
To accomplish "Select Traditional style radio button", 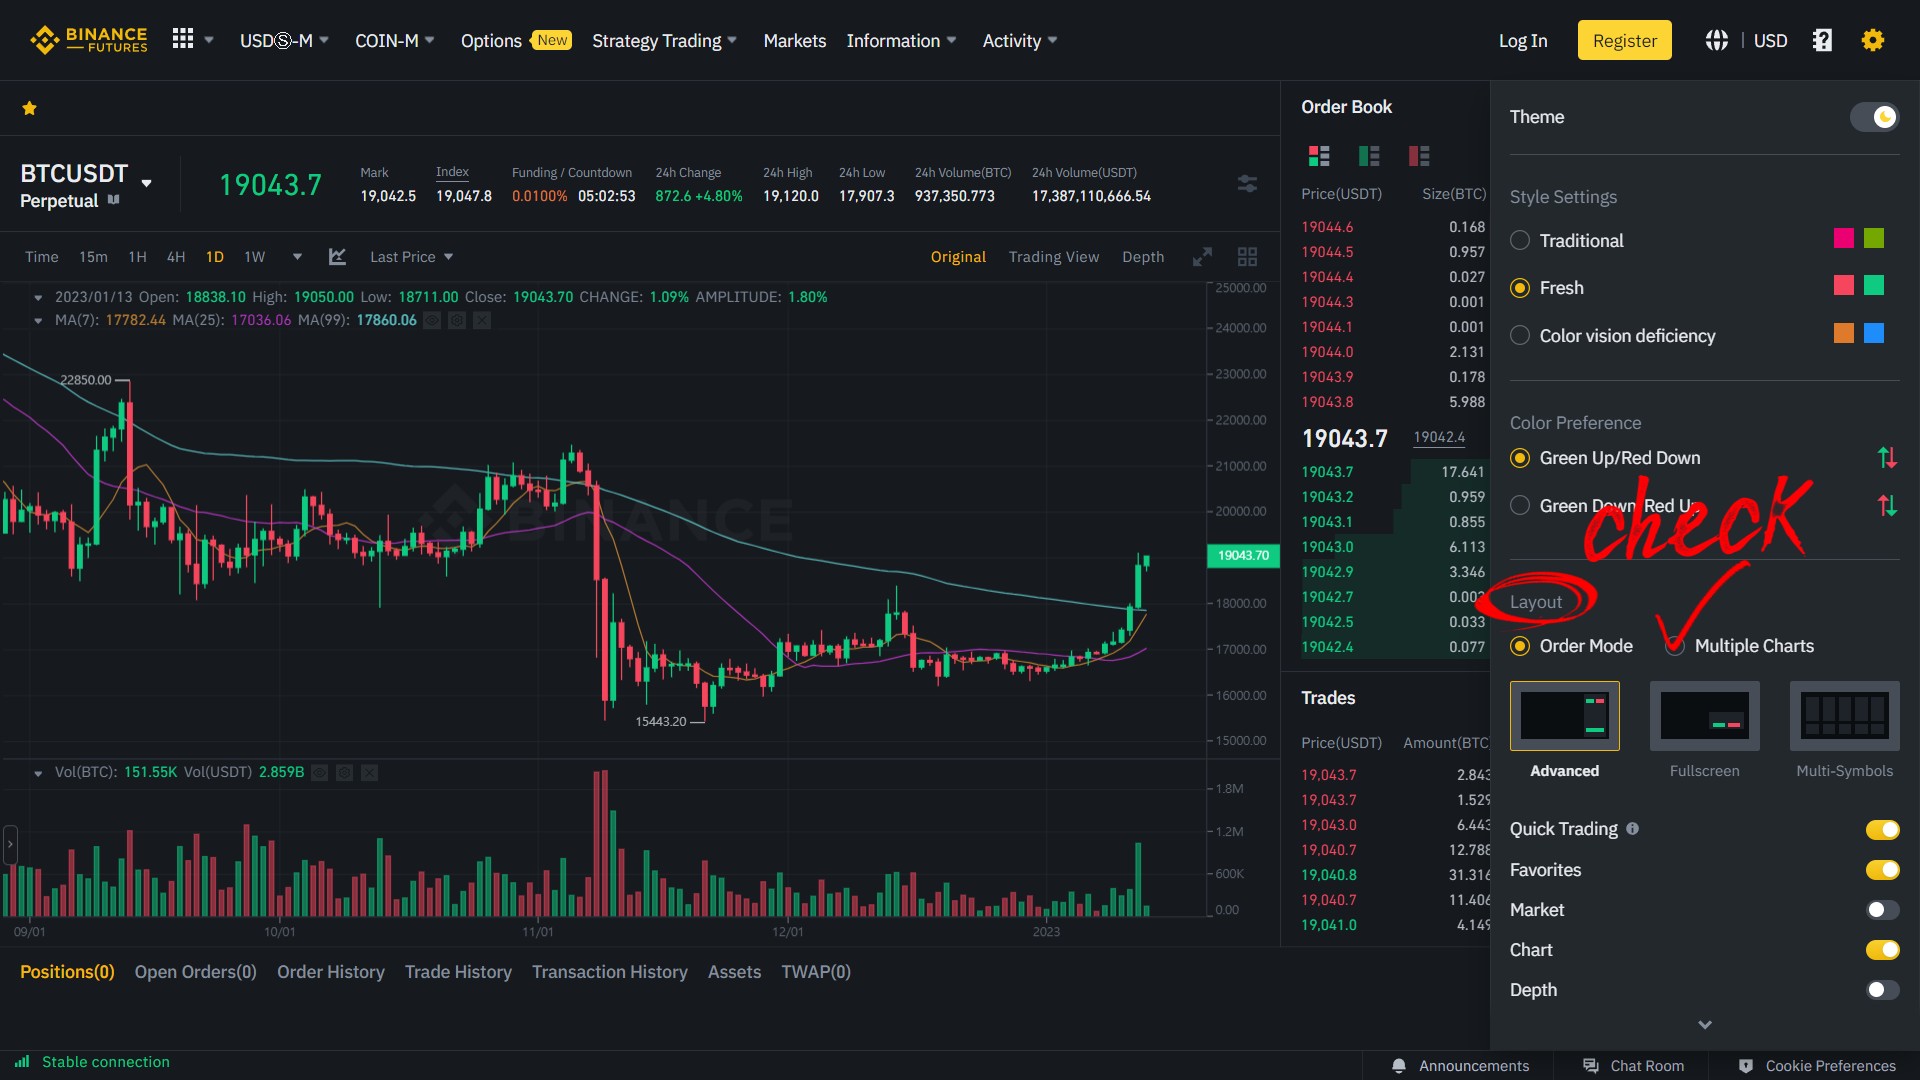I will pyautogui.click(x=1520, y=240).
